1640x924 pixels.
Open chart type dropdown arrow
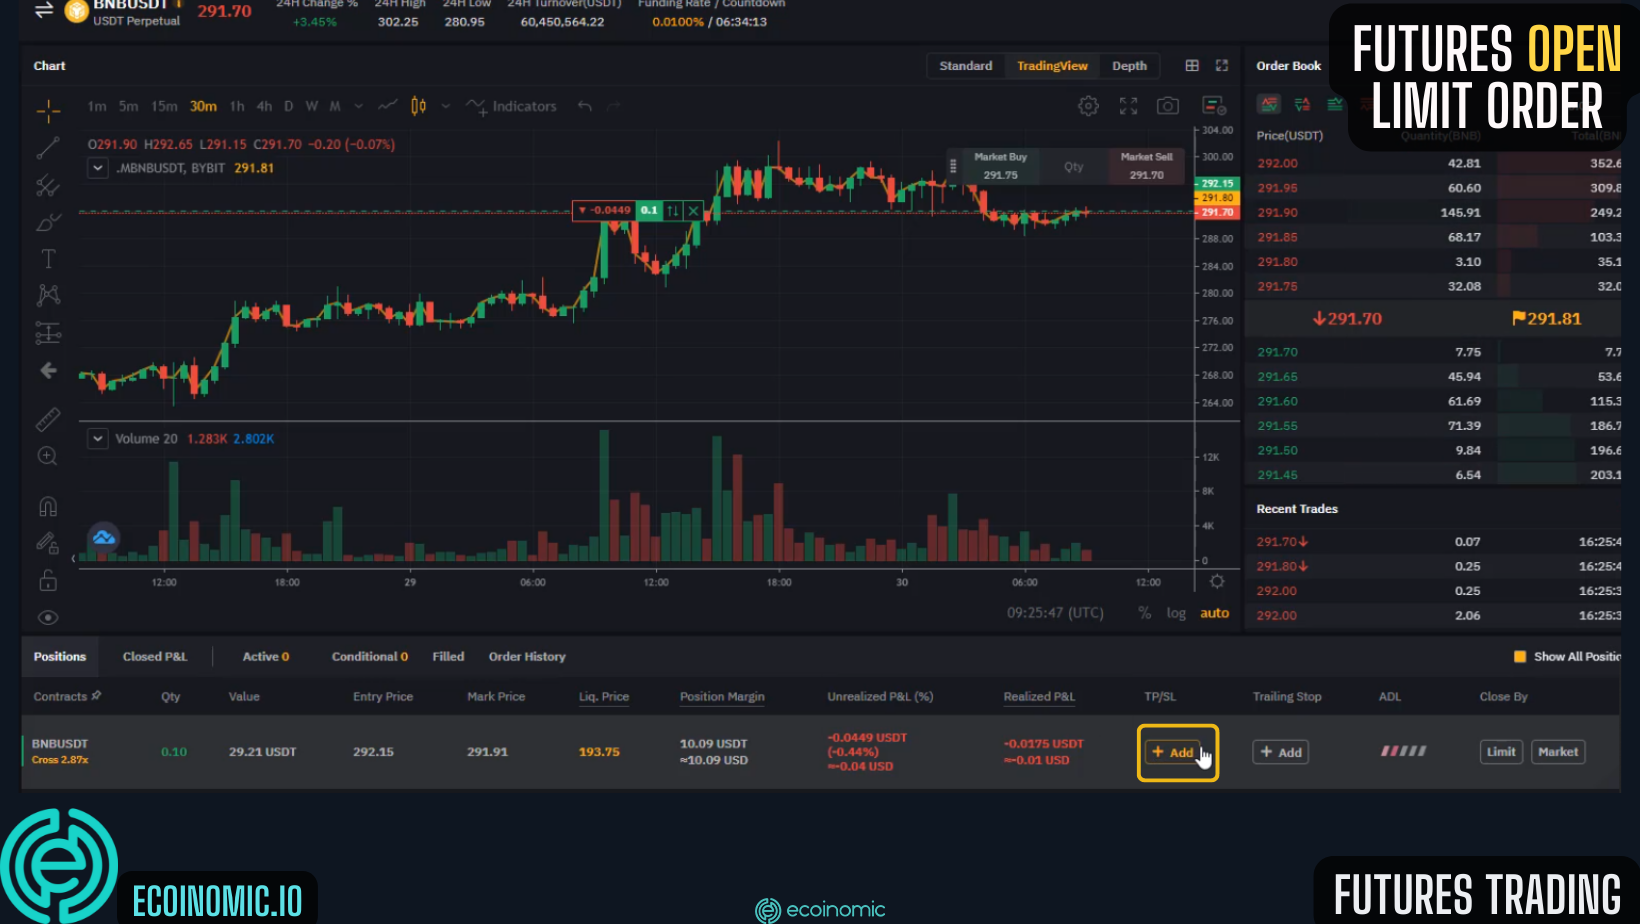446,106
